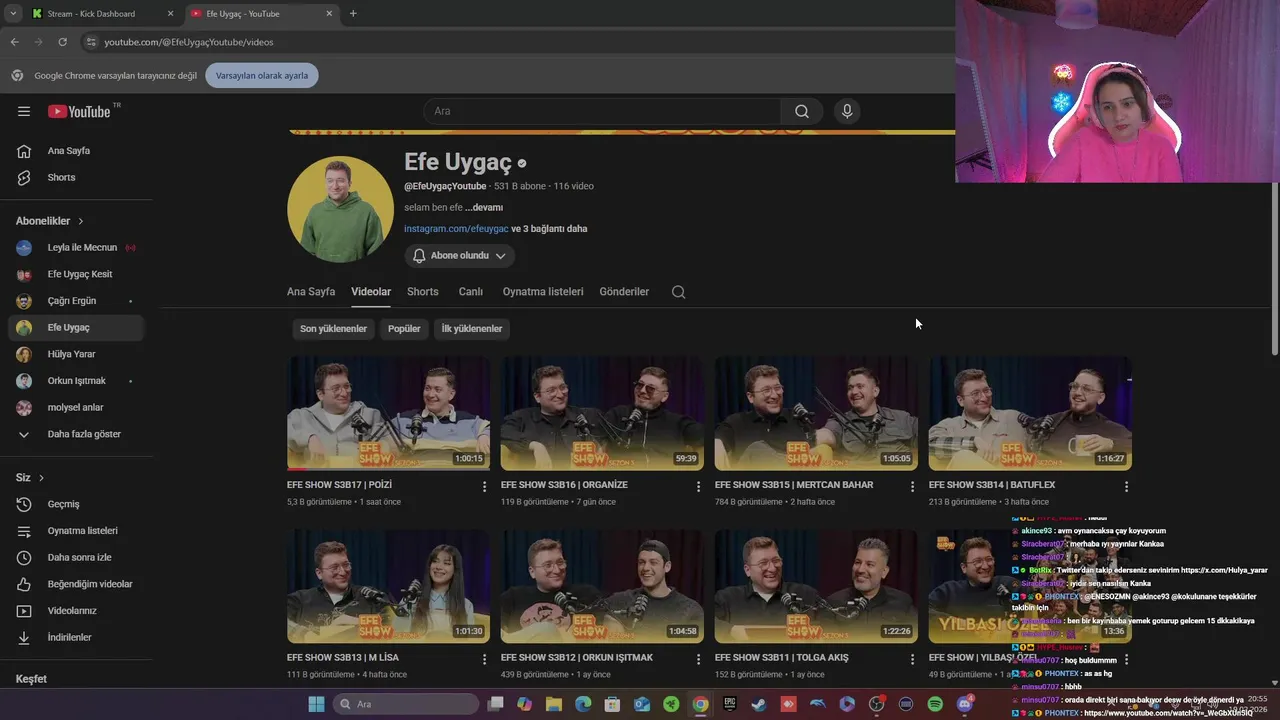Open Leyla ile Mecnun subscription

(x=76, y=248)
